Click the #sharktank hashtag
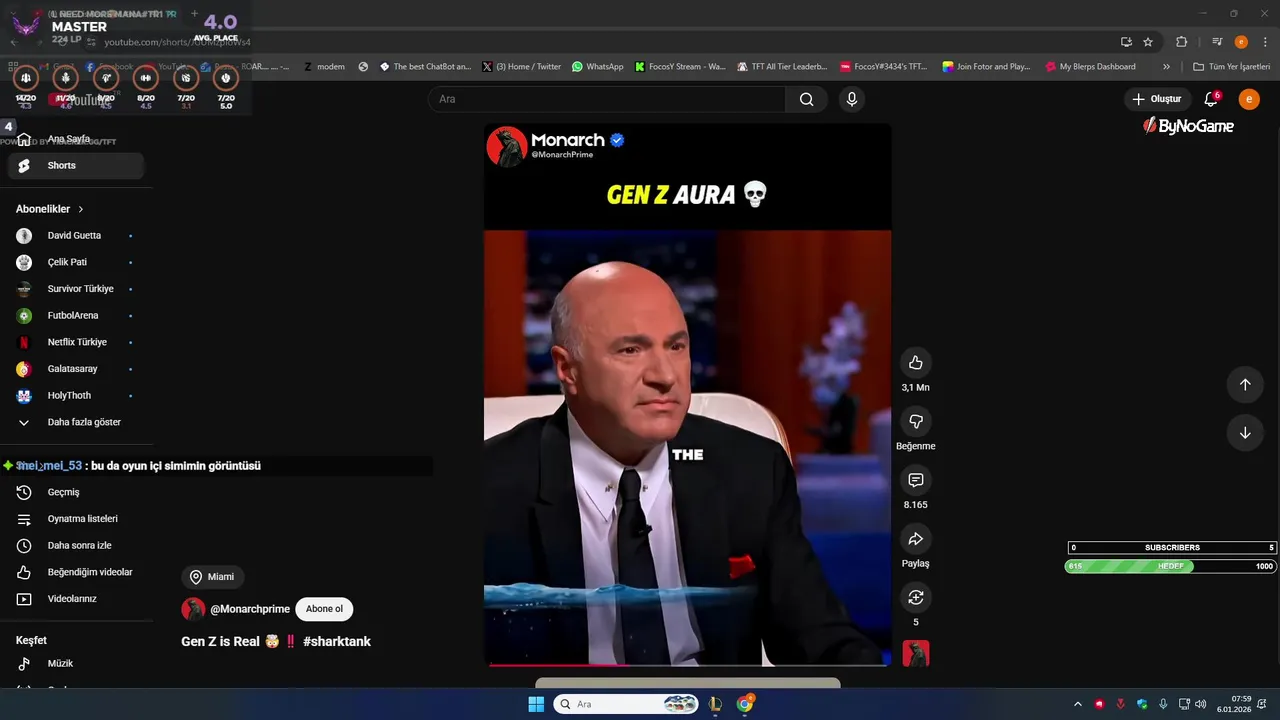1280x720 pixels. tap(337, 642)
